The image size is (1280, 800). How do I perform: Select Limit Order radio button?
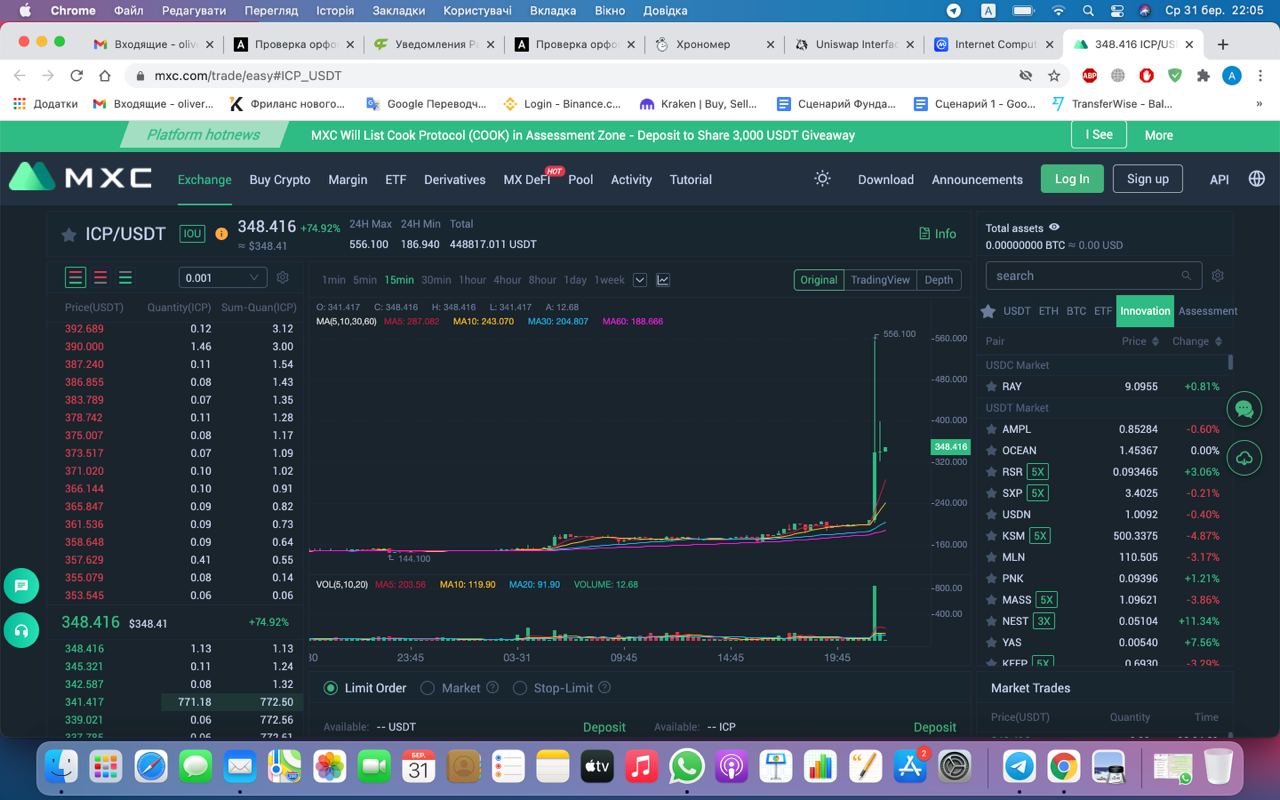pos(331,688)
